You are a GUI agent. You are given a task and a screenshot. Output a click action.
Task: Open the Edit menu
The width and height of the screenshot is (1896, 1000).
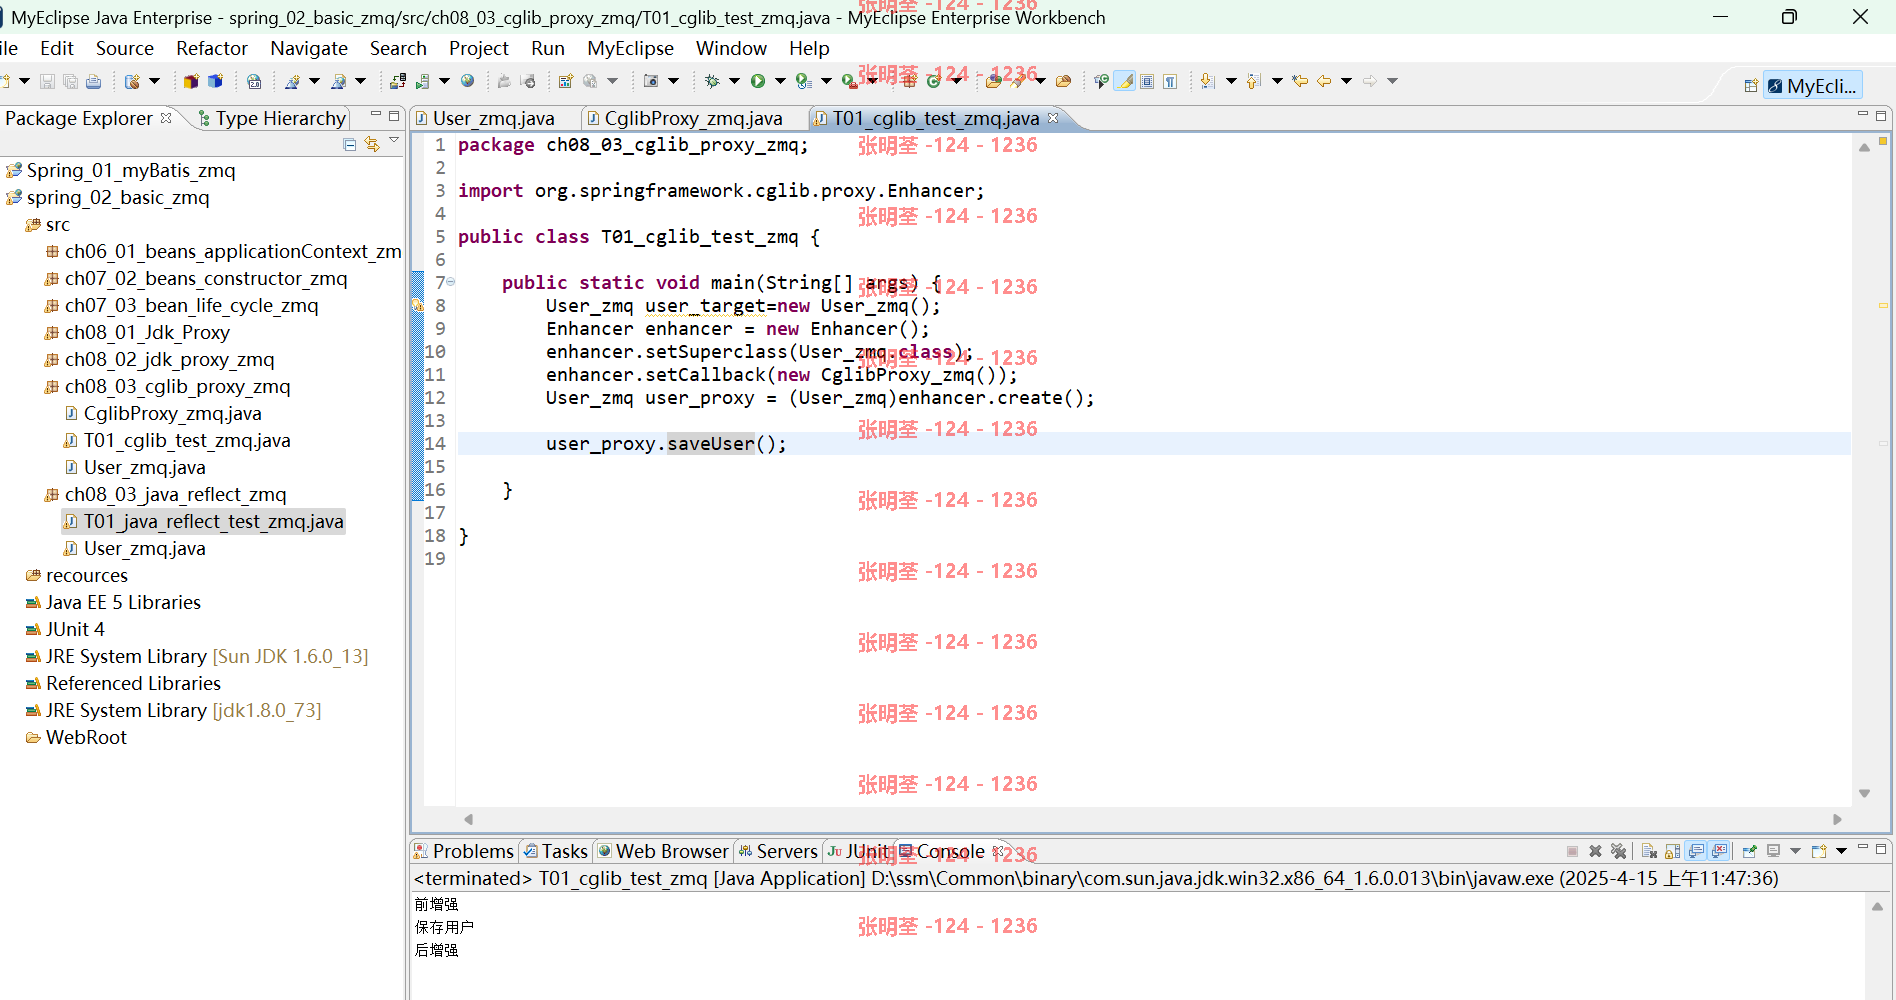point(57,48)
